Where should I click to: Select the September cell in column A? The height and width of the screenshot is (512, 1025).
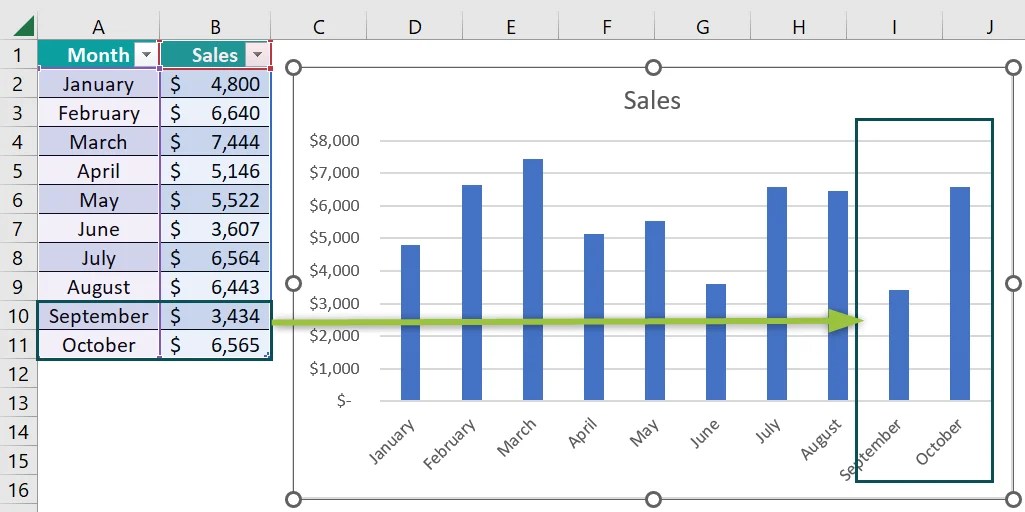click(99, 316)
